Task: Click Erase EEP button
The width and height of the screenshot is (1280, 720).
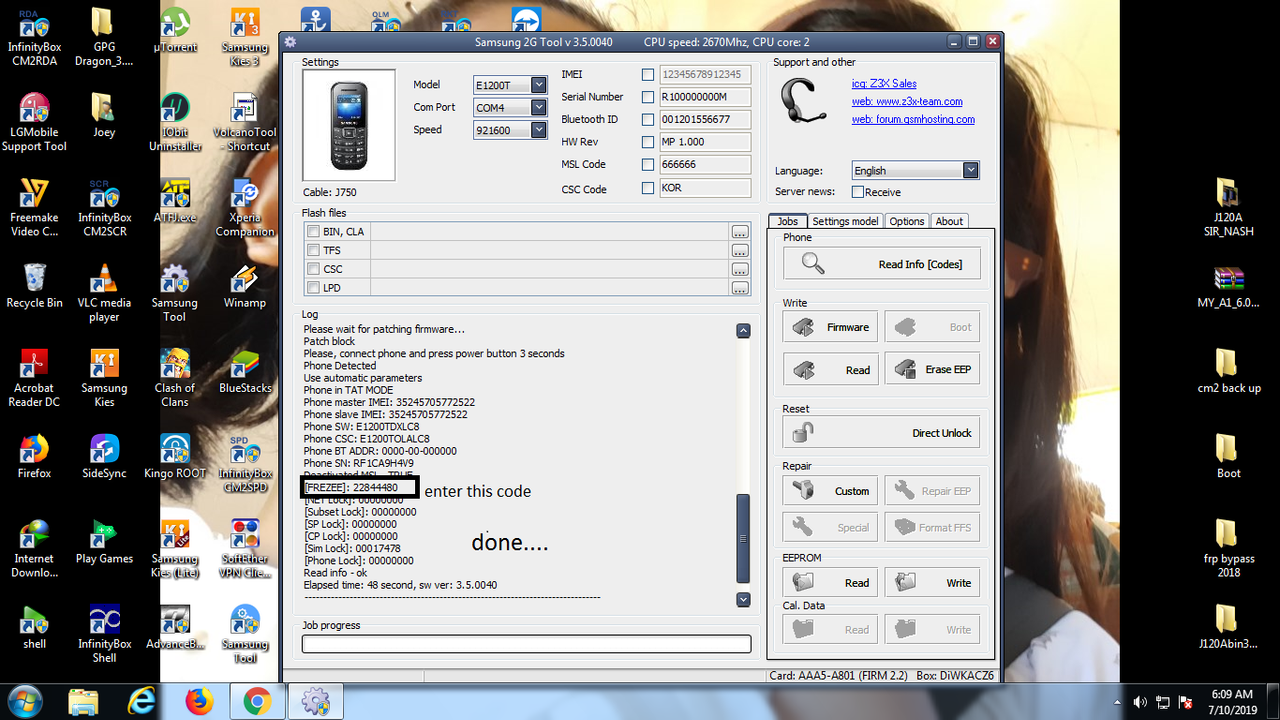Action: pos(932,369)
